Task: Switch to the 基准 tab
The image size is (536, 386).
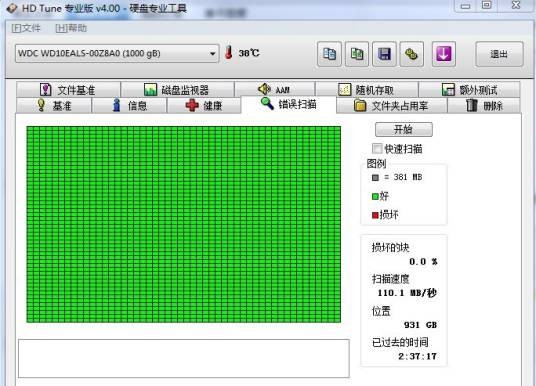Action: [54, 105]
